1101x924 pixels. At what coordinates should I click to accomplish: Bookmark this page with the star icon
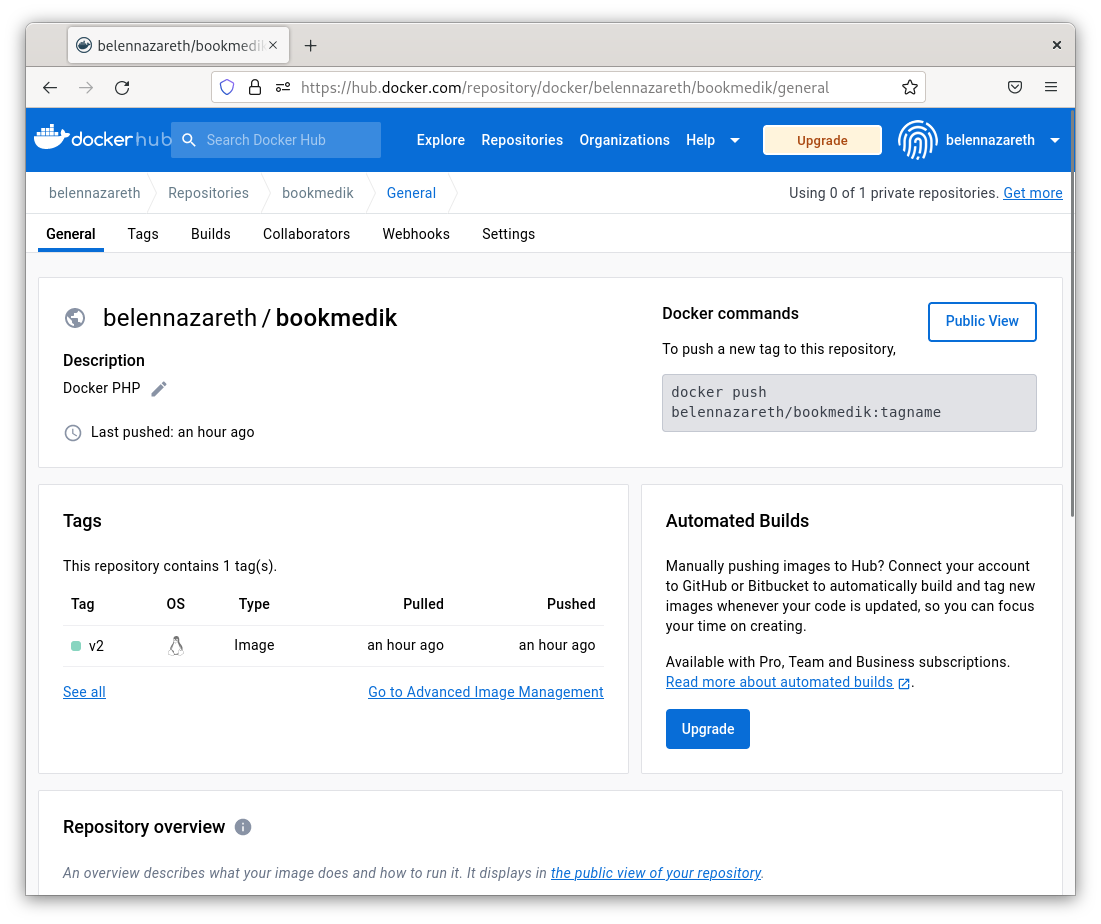click(909, 87)
